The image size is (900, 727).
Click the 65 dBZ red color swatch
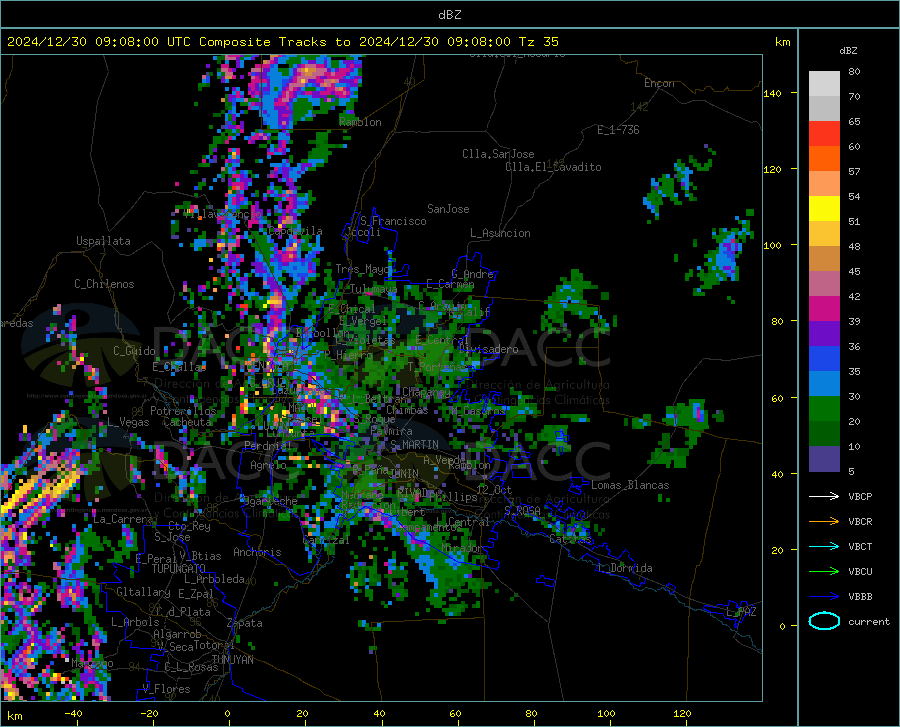[x=824, y=133]
